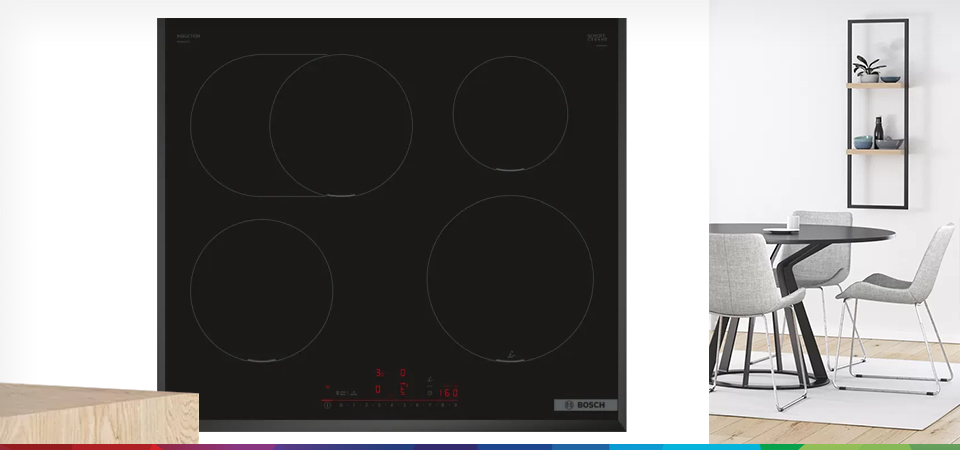The width and height of the screenshot is (960, 450).
Task: Tap the frying sensor pan icon above the timer
Action: [x=430, y=379]
